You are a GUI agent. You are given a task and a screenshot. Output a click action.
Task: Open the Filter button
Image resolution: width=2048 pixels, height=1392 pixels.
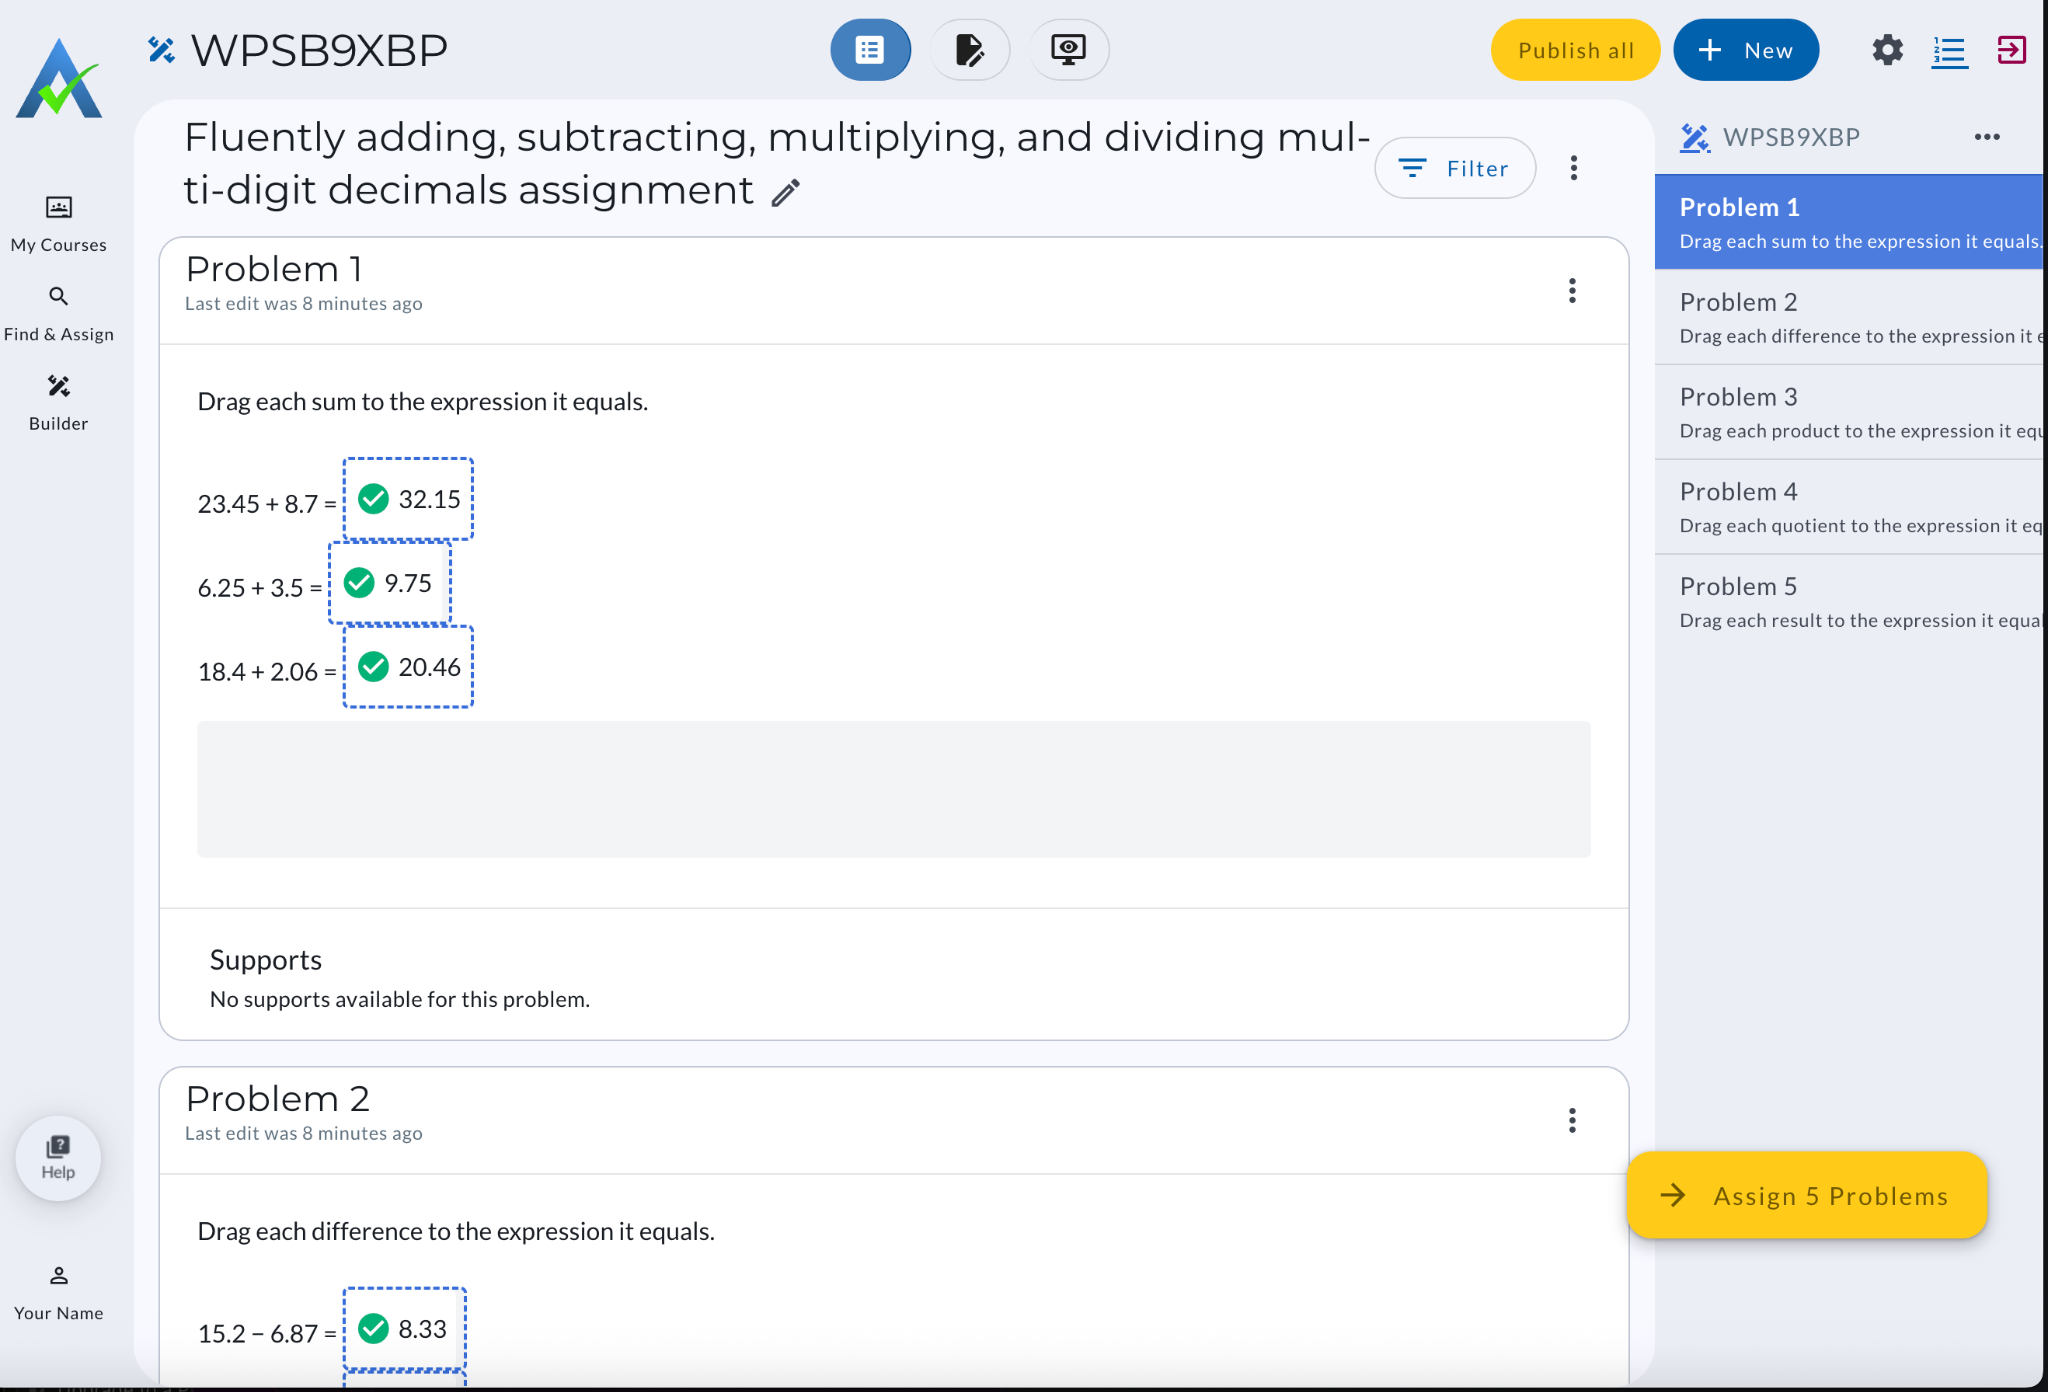click(1455, 168)
